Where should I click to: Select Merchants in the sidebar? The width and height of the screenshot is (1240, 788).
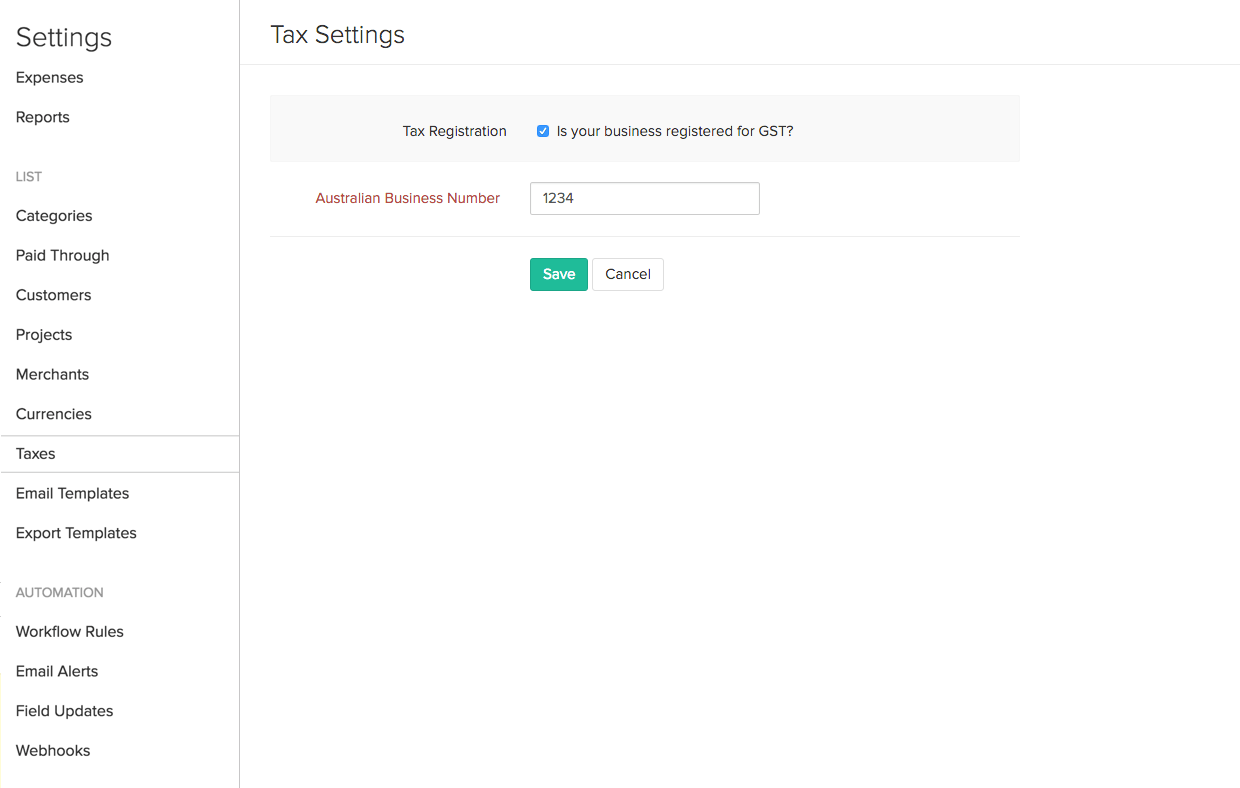point(52,374)
